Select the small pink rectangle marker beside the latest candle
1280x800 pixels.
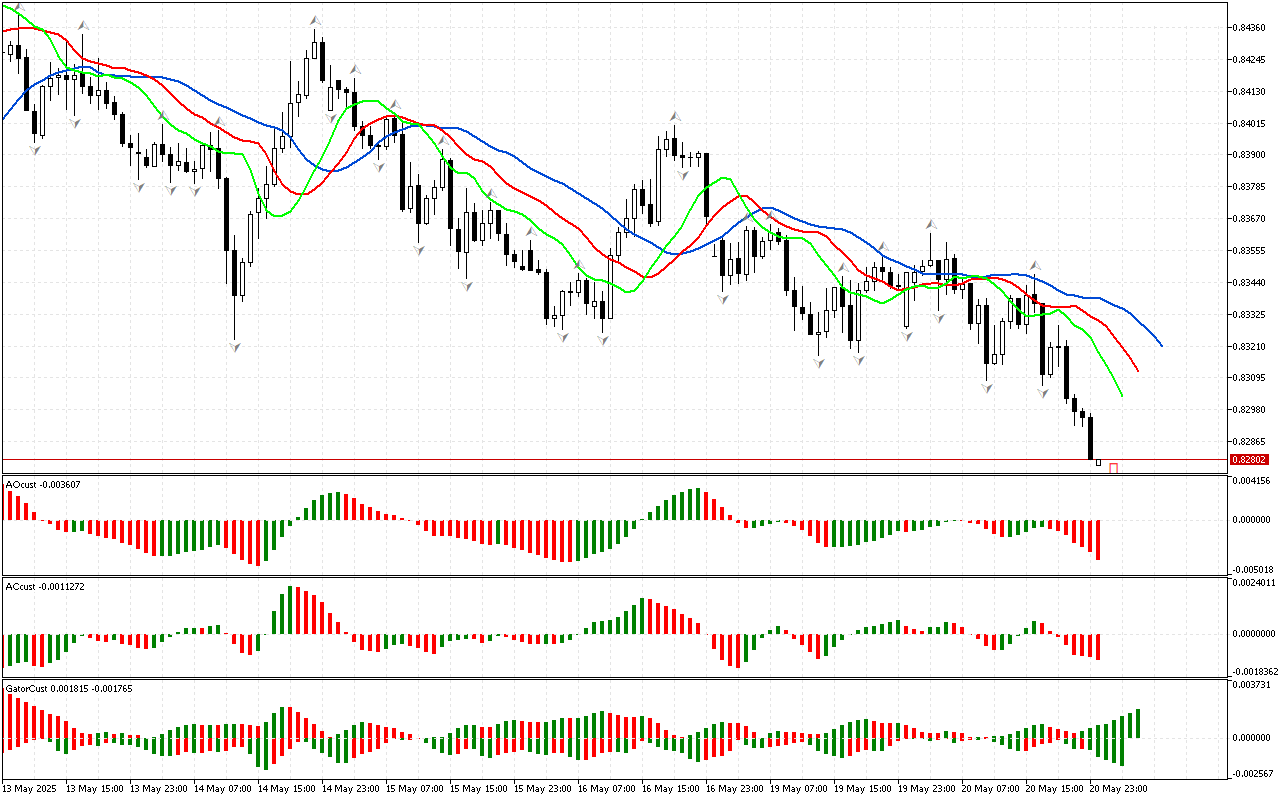coord(1113,467)
